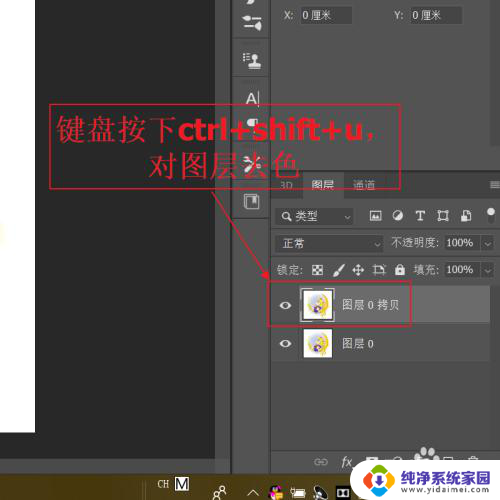Click the 不透明度 100% value field

click(463, 243)
